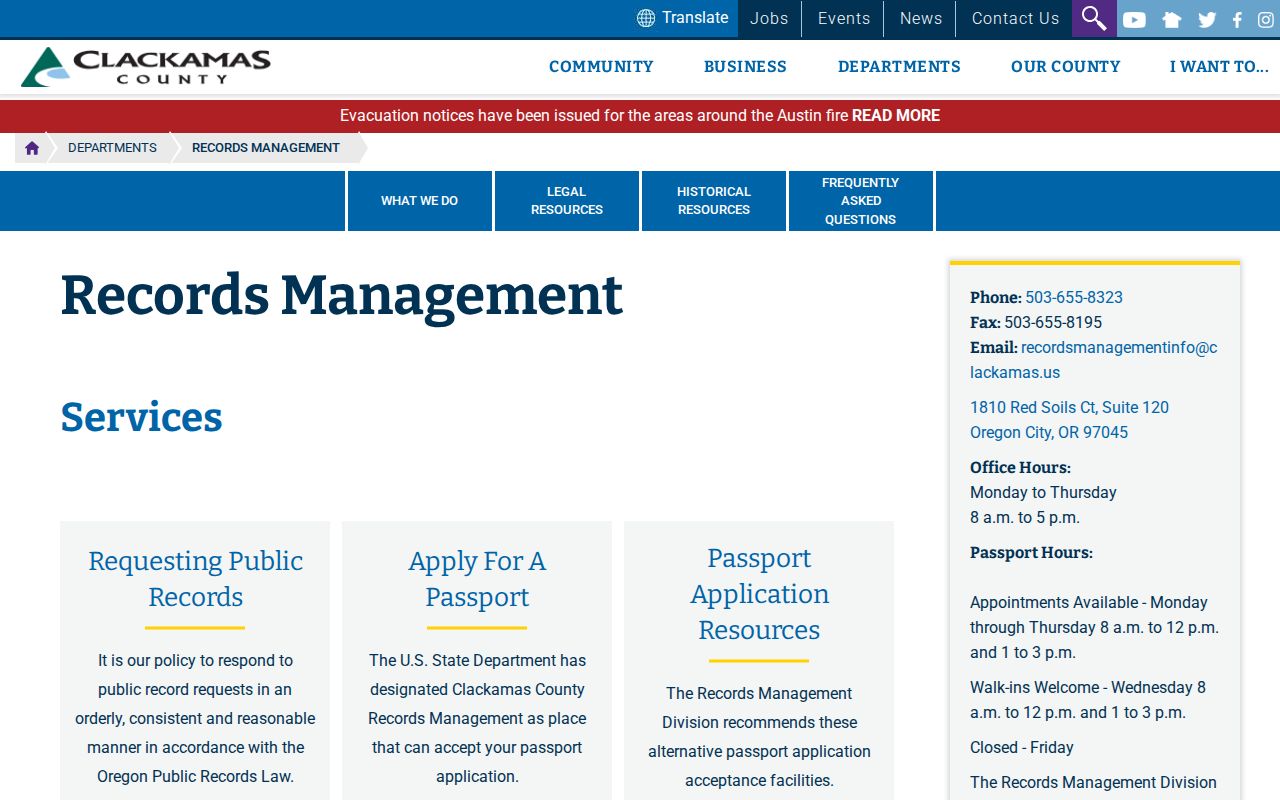This screenshot has width=1280, height=800.
Task: Open the News link
Action: point(921,18)
